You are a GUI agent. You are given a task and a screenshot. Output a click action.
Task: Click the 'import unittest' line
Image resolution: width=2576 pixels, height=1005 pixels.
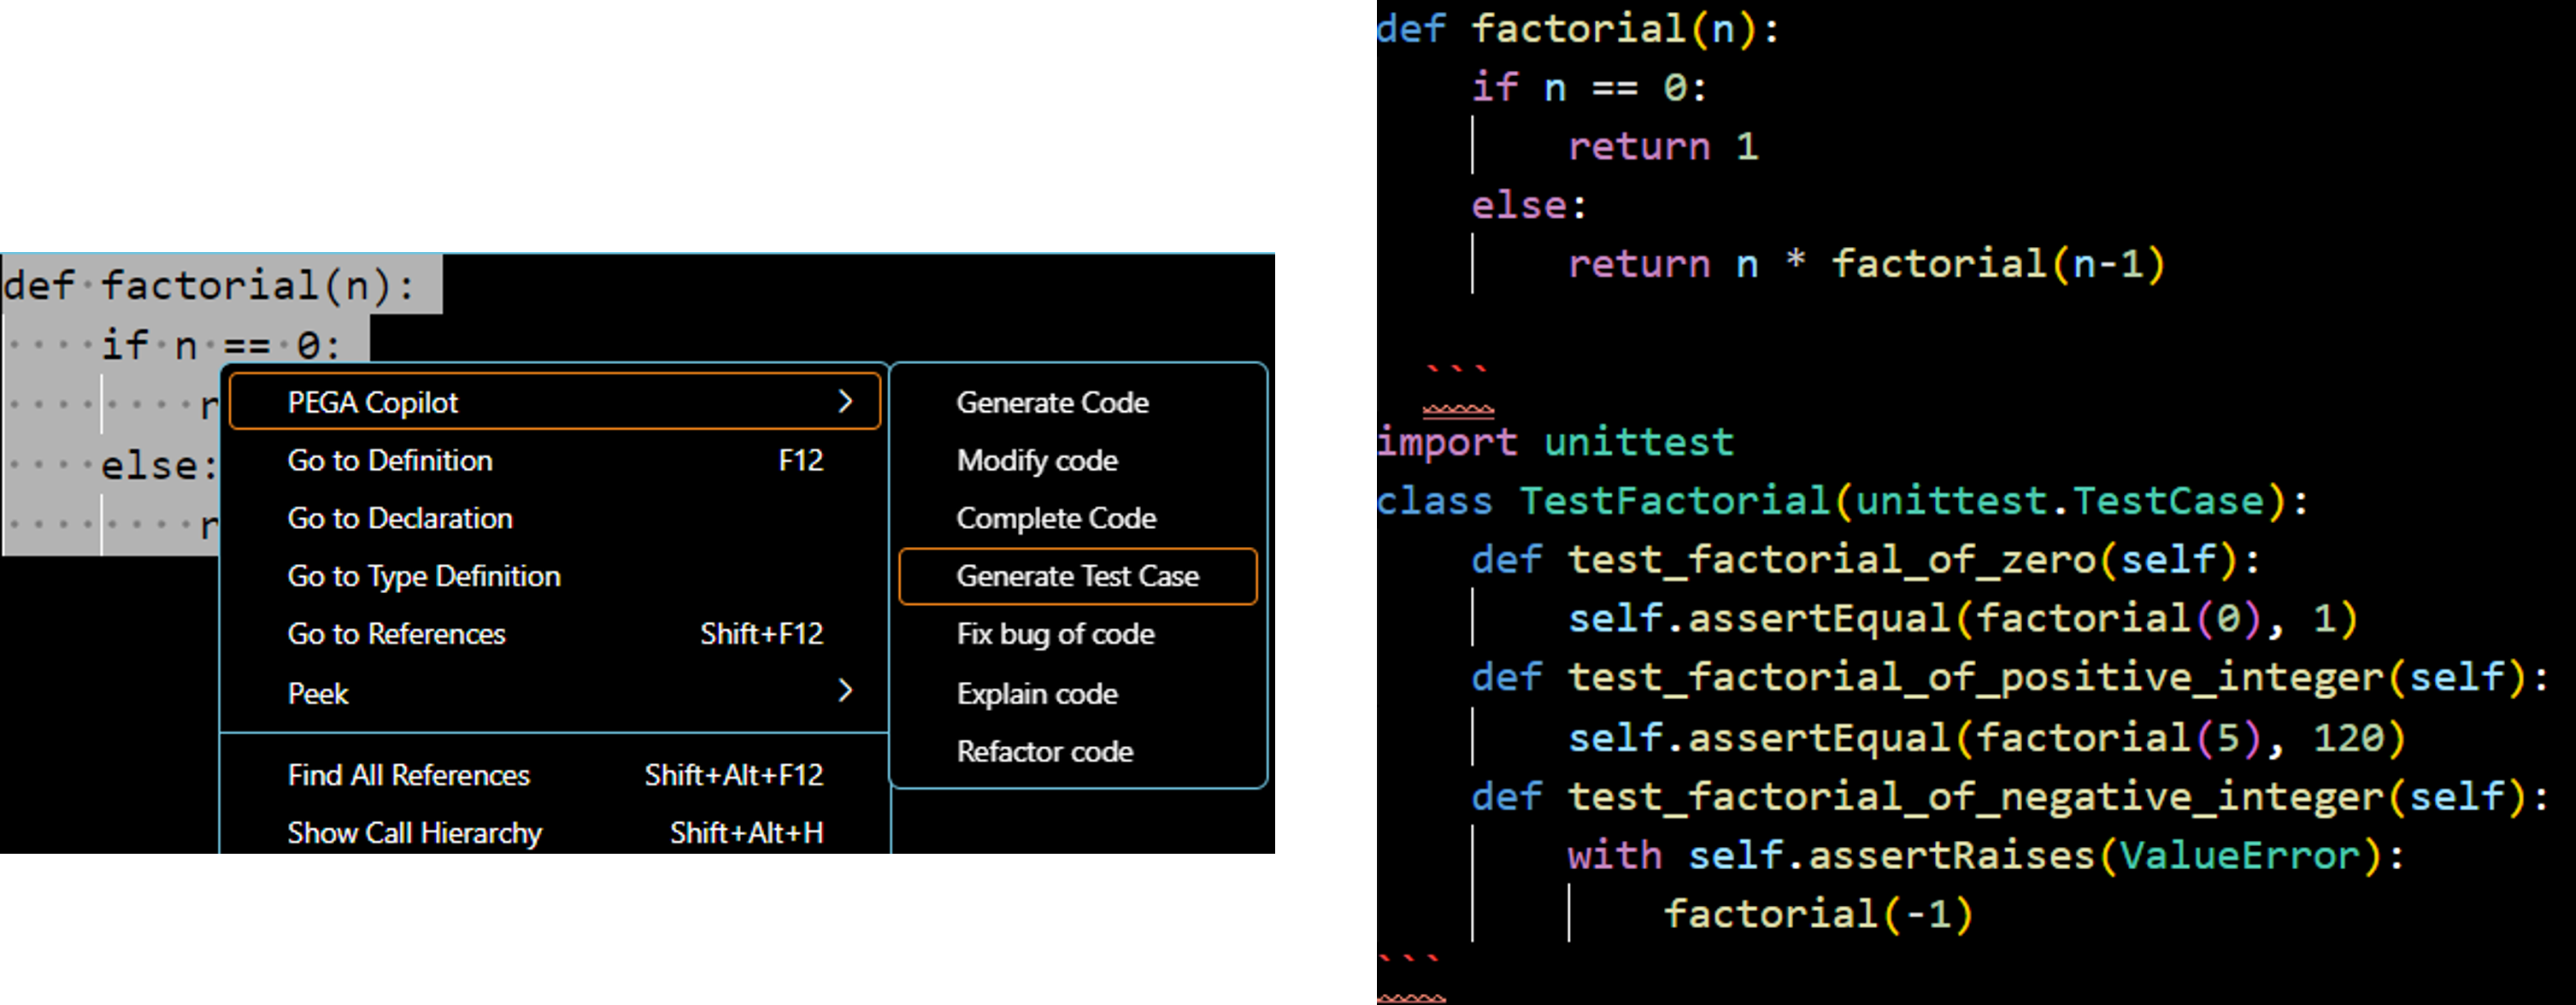point(1555,441)
